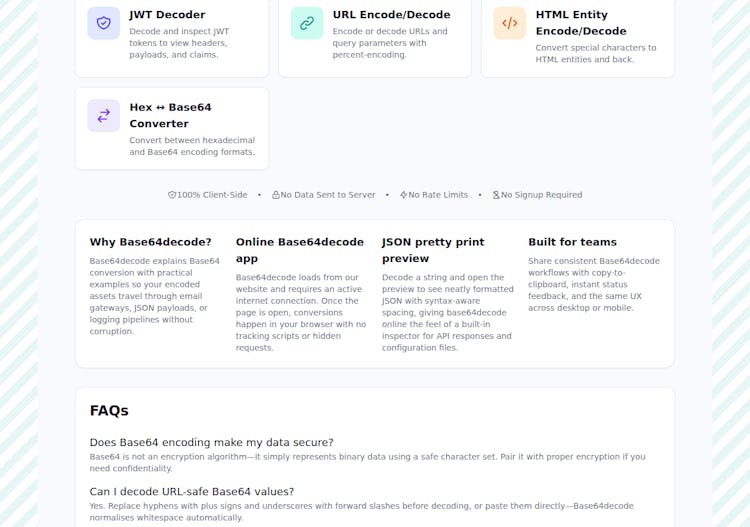
Task: Open the Hex ↔ Base64 Converter title
Action: point(170,115)
